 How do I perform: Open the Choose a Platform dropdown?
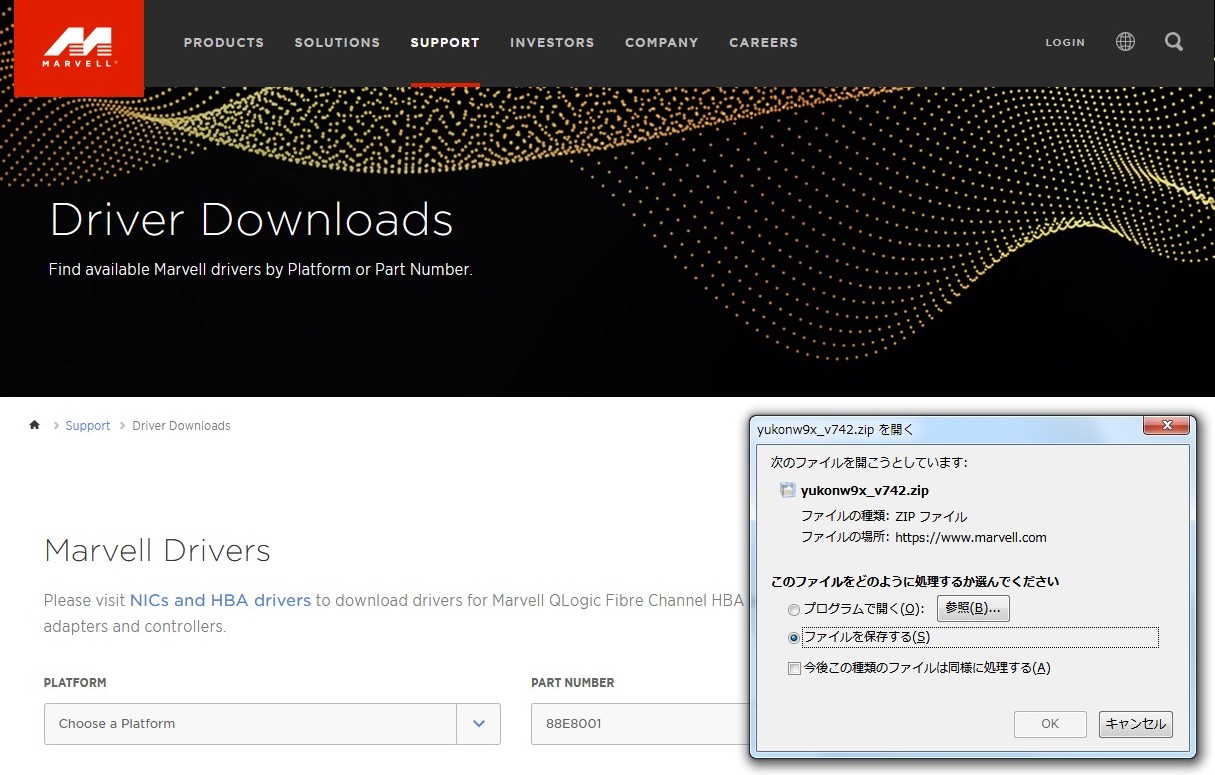pyautogui.click(x=272, y=724)
